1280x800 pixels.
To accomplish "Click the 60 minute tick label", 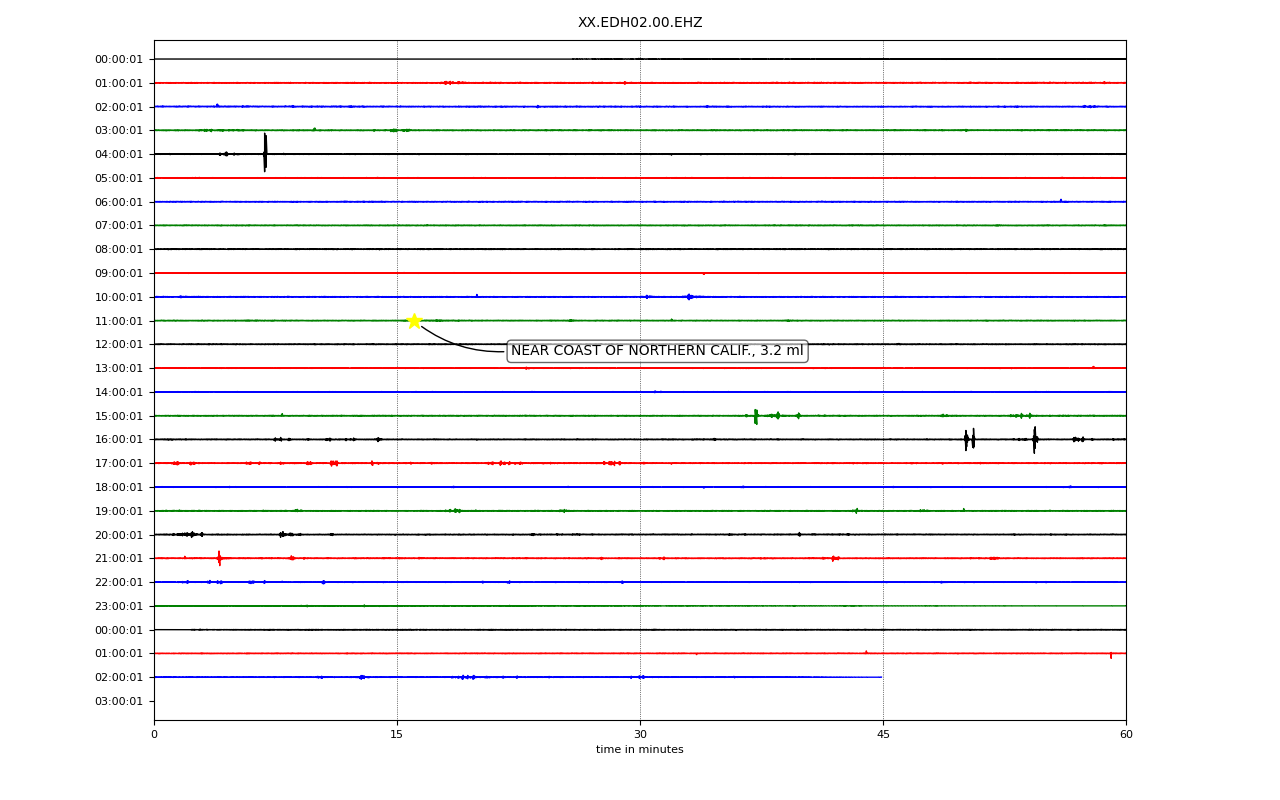I will [x=1126, y=735].
